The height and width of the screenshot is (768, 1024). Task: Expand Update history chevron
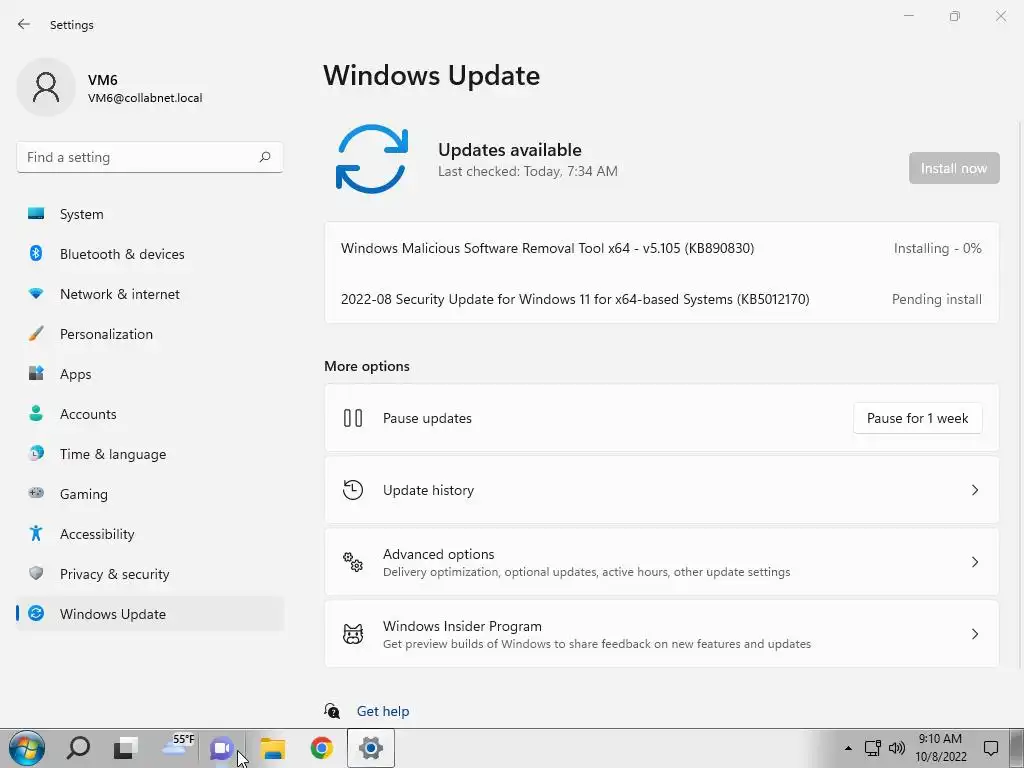point(974,490)
